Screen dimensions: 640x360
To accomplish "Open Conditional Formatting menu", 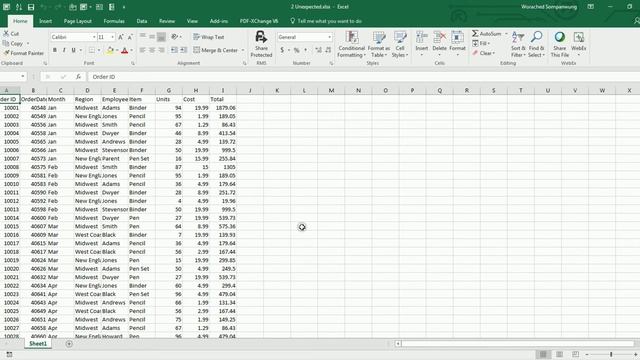I will pyautogui.click(x=351, y=44).
